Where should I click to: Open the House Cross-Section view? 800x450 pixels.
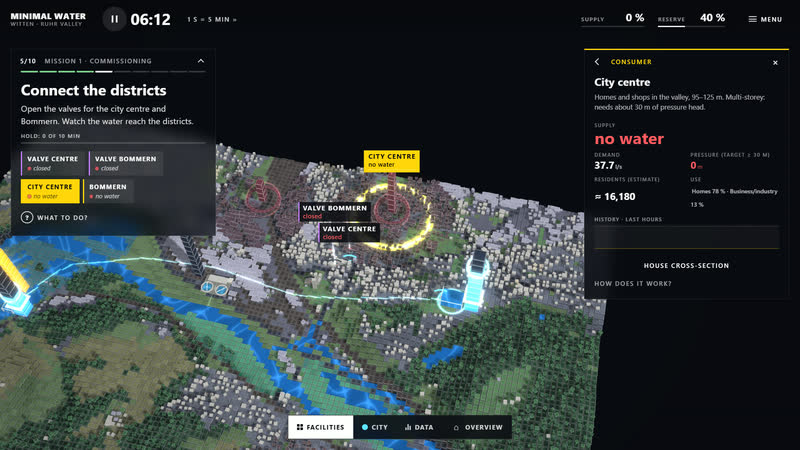click(686, 265)
